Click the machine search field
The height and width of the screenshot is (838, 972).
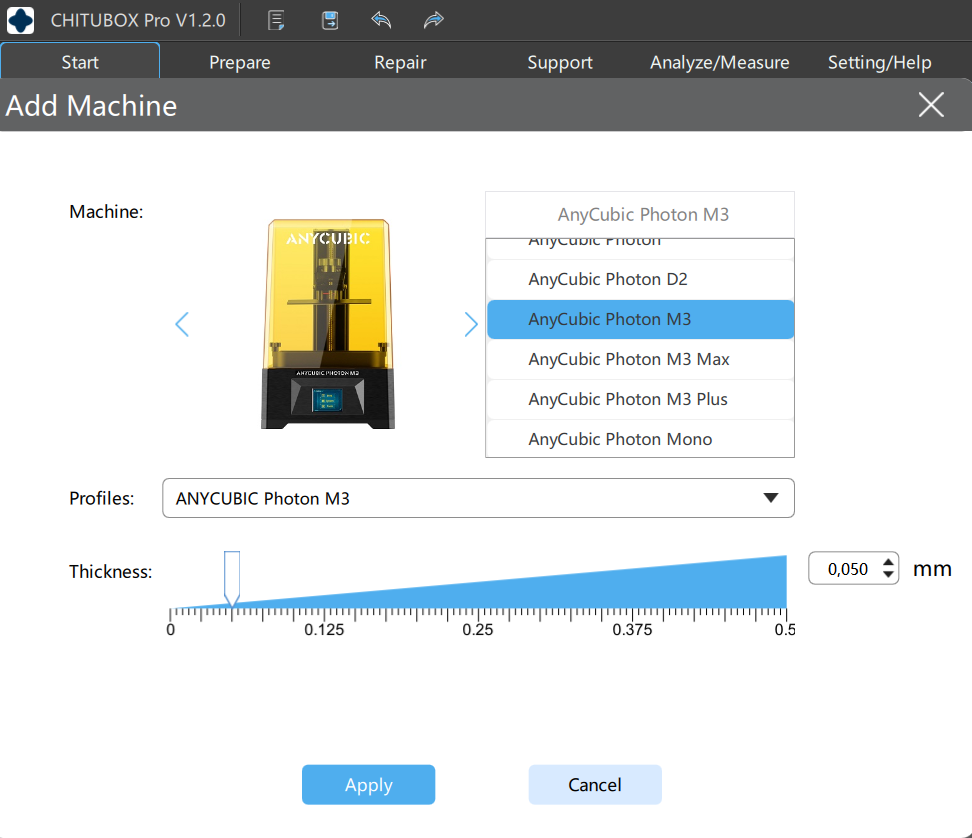point(640,214)
